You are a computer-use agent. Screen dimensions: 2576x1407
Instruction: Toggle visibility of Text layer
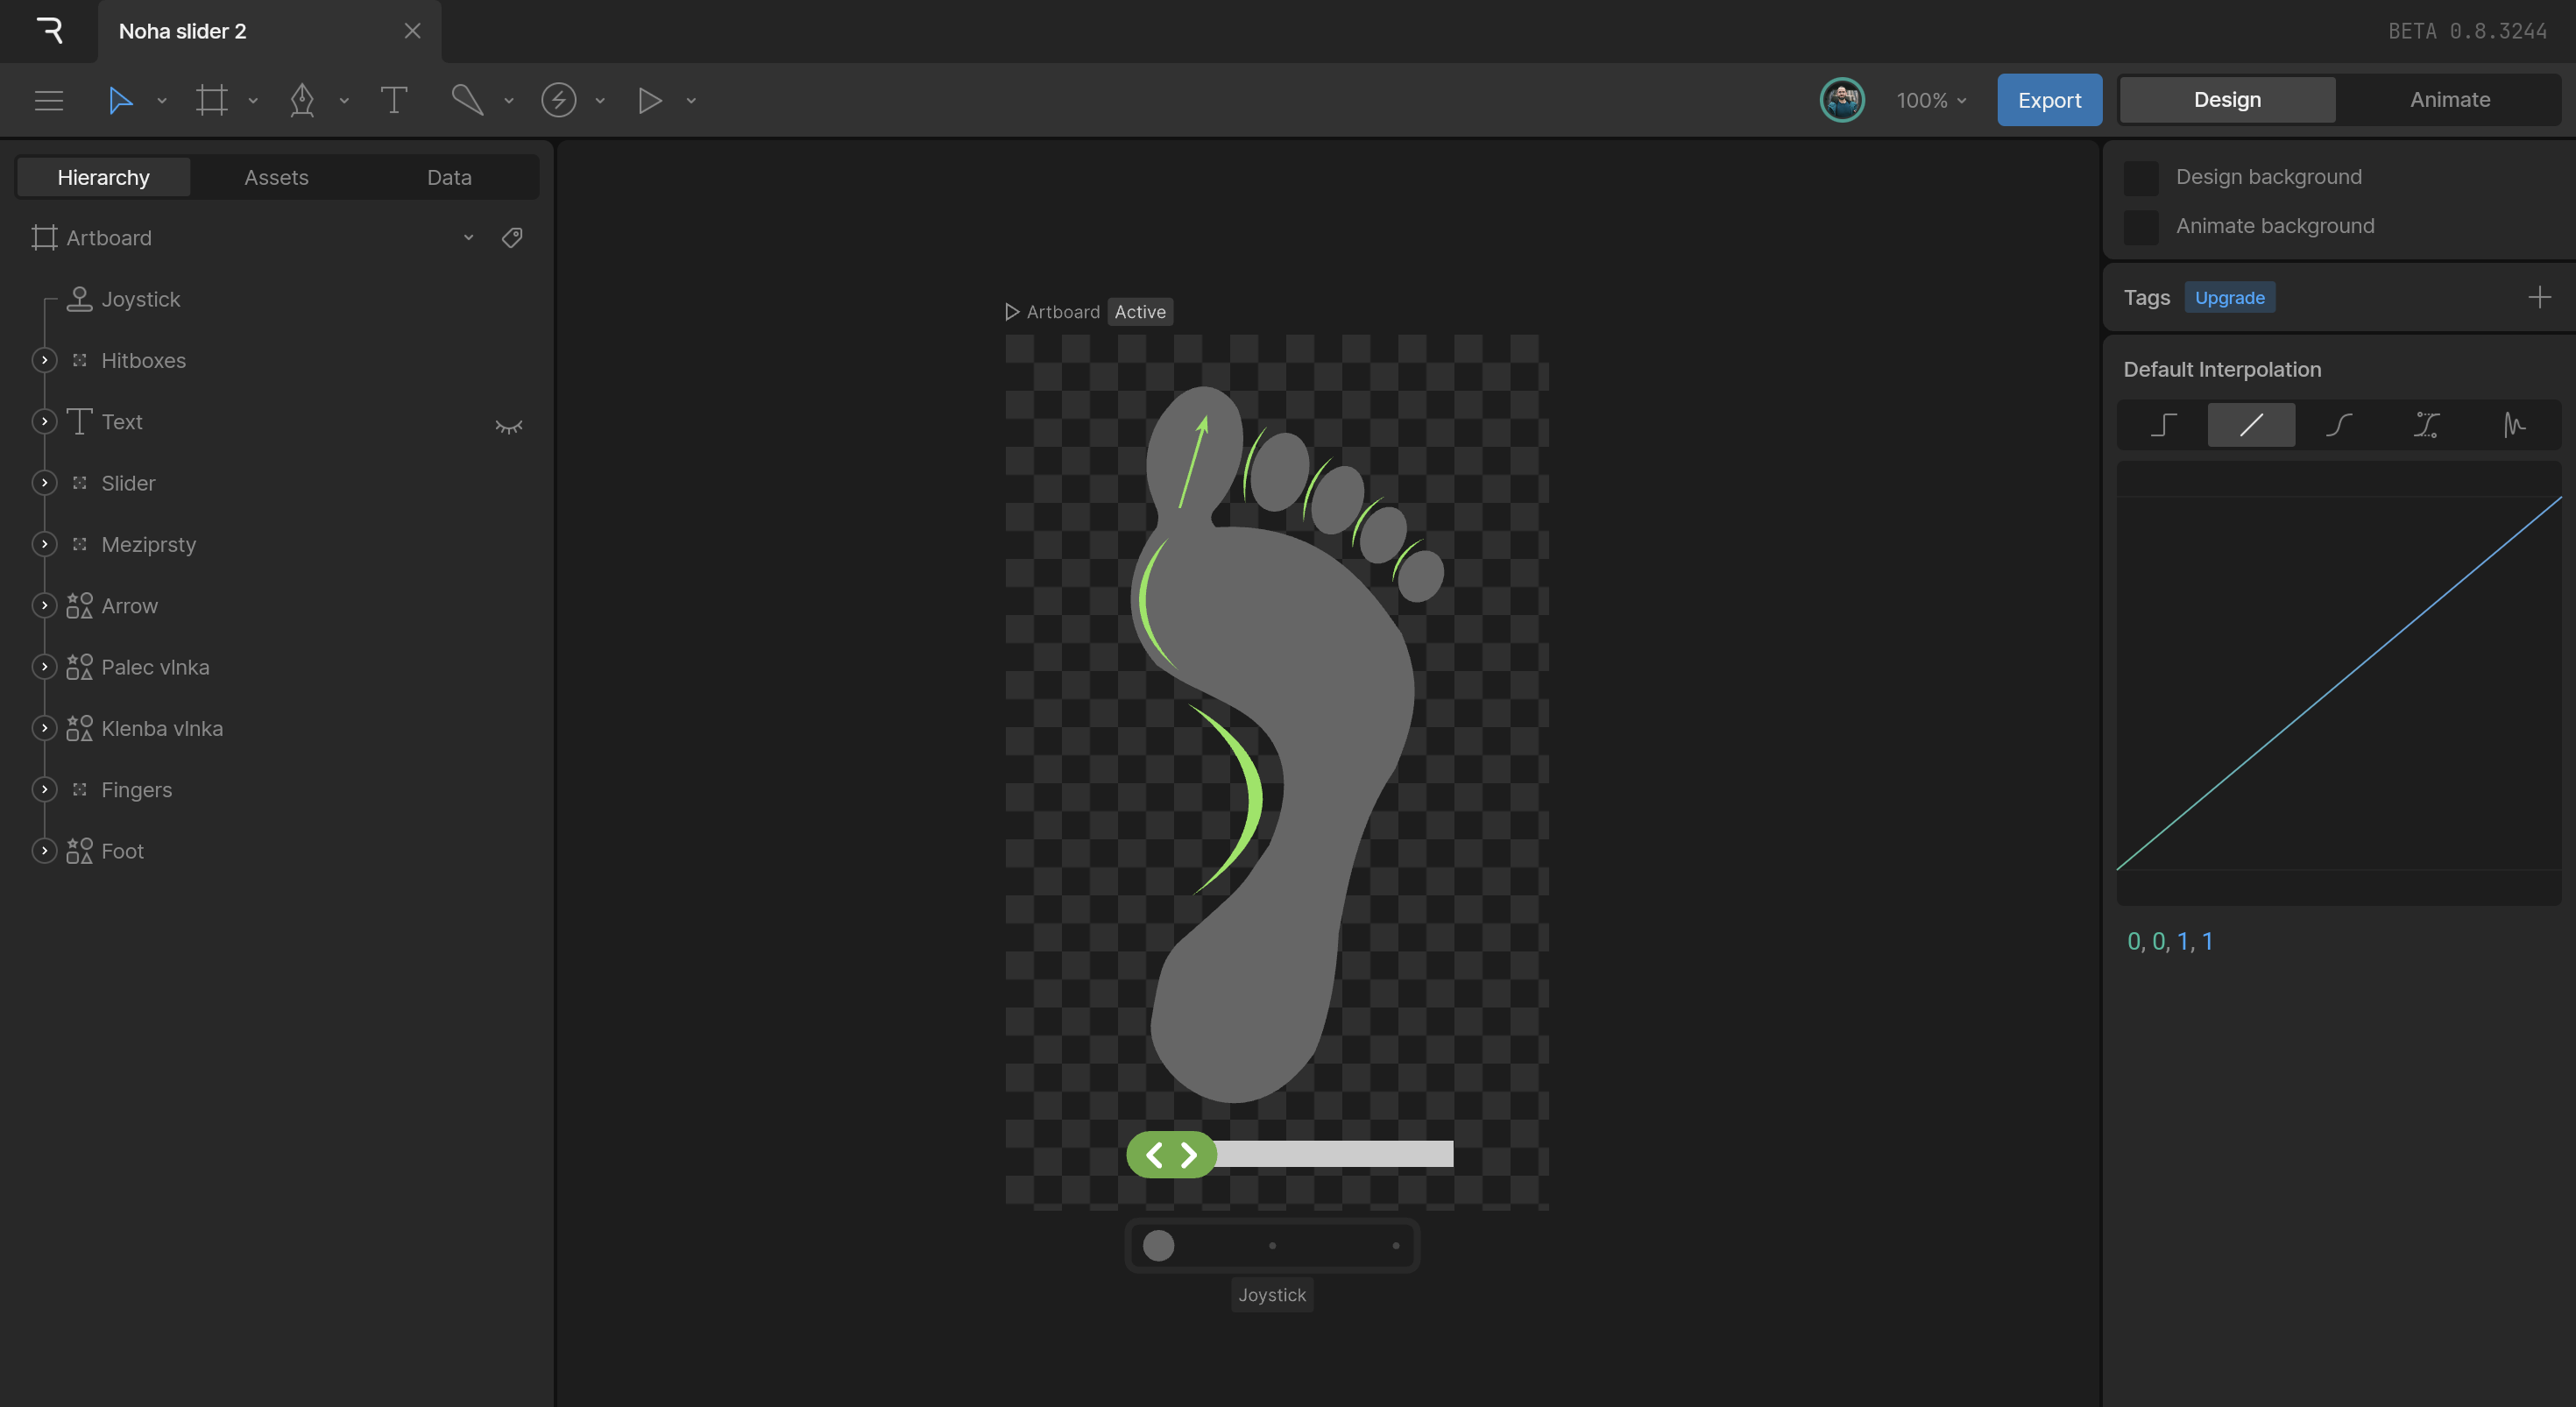click(x=509, y=427)
